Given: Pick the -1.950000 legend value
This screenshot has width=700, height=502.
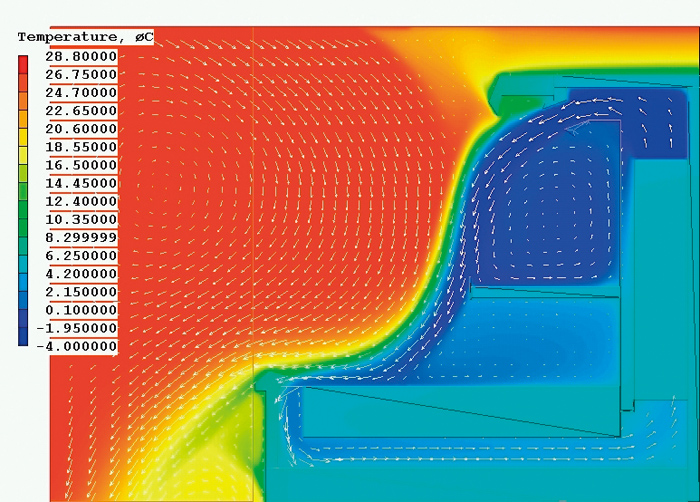Looking at the screenshot, I should pos(77,328).
